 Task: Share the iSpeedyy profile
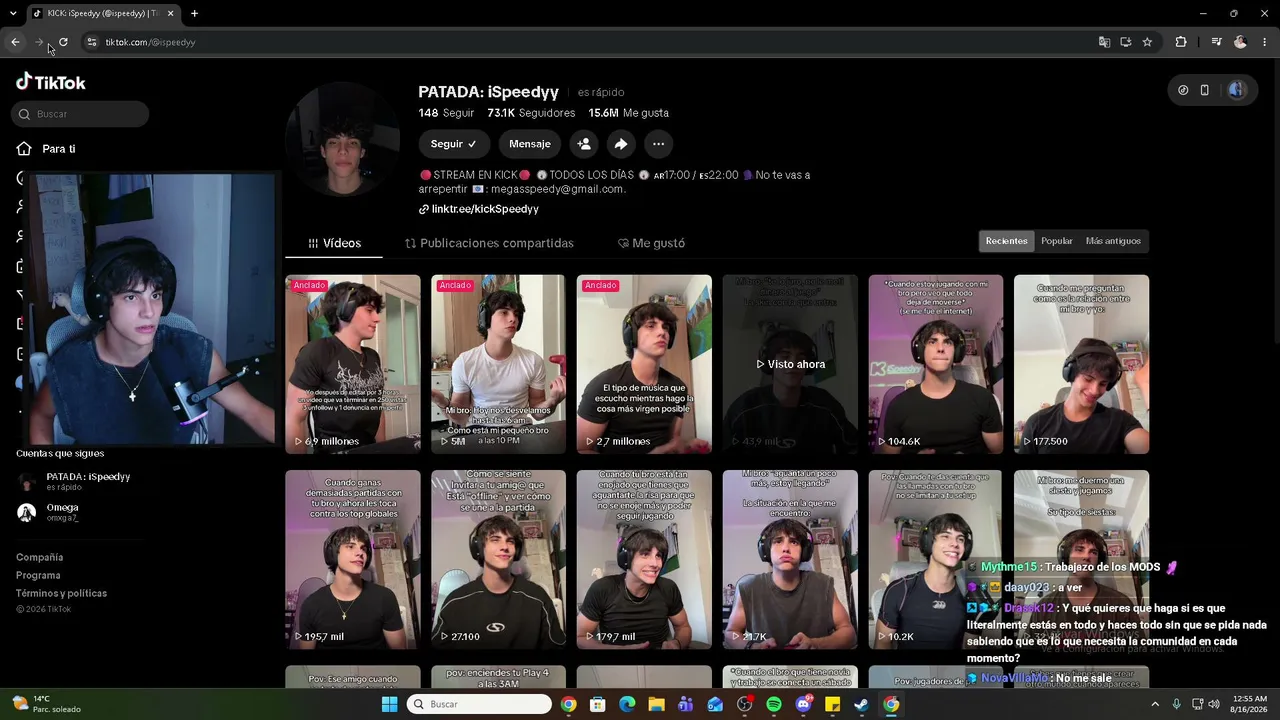[x=621, y=144]
